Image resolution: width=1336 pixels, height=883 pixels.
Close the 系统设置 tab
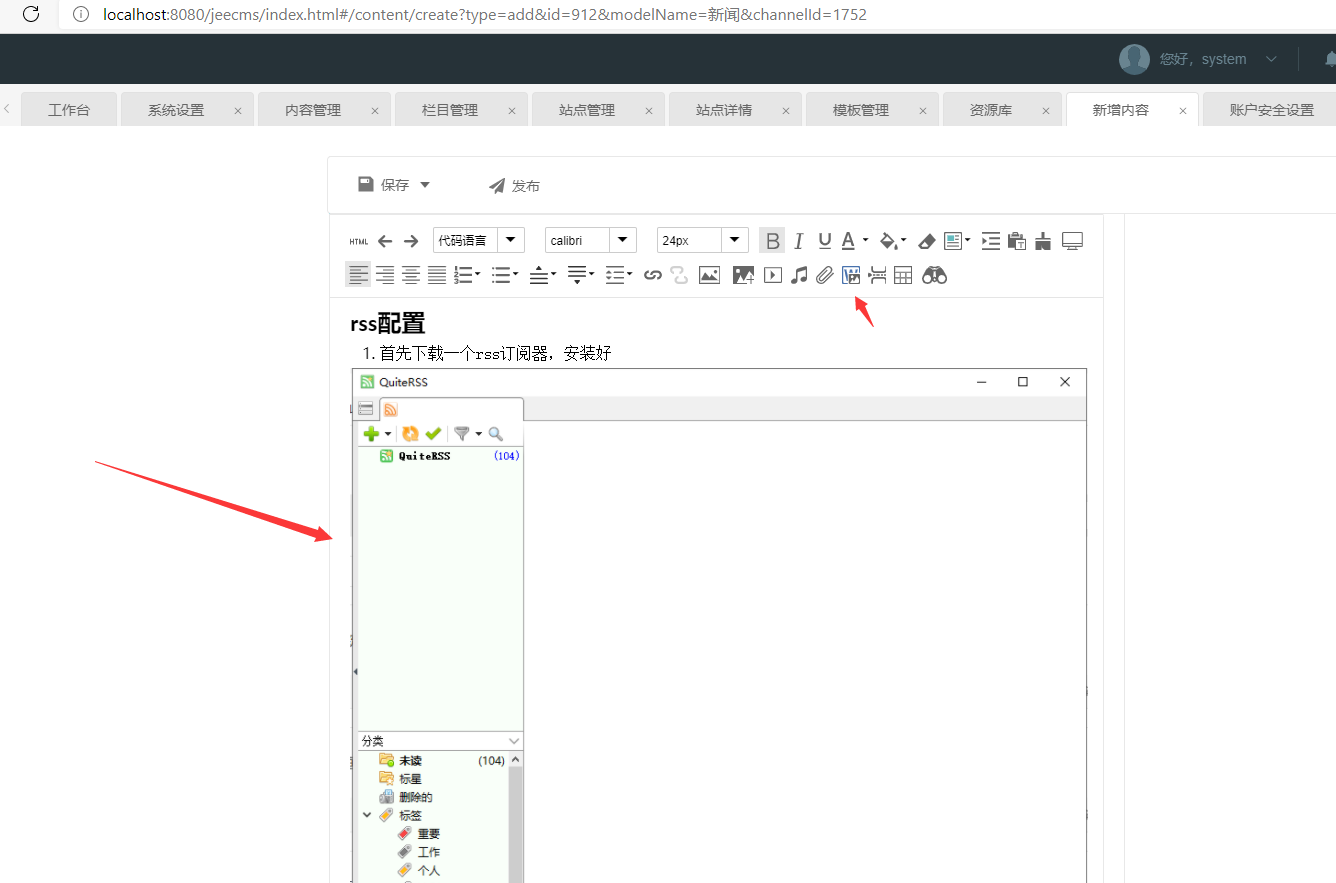tap(238, 111)
